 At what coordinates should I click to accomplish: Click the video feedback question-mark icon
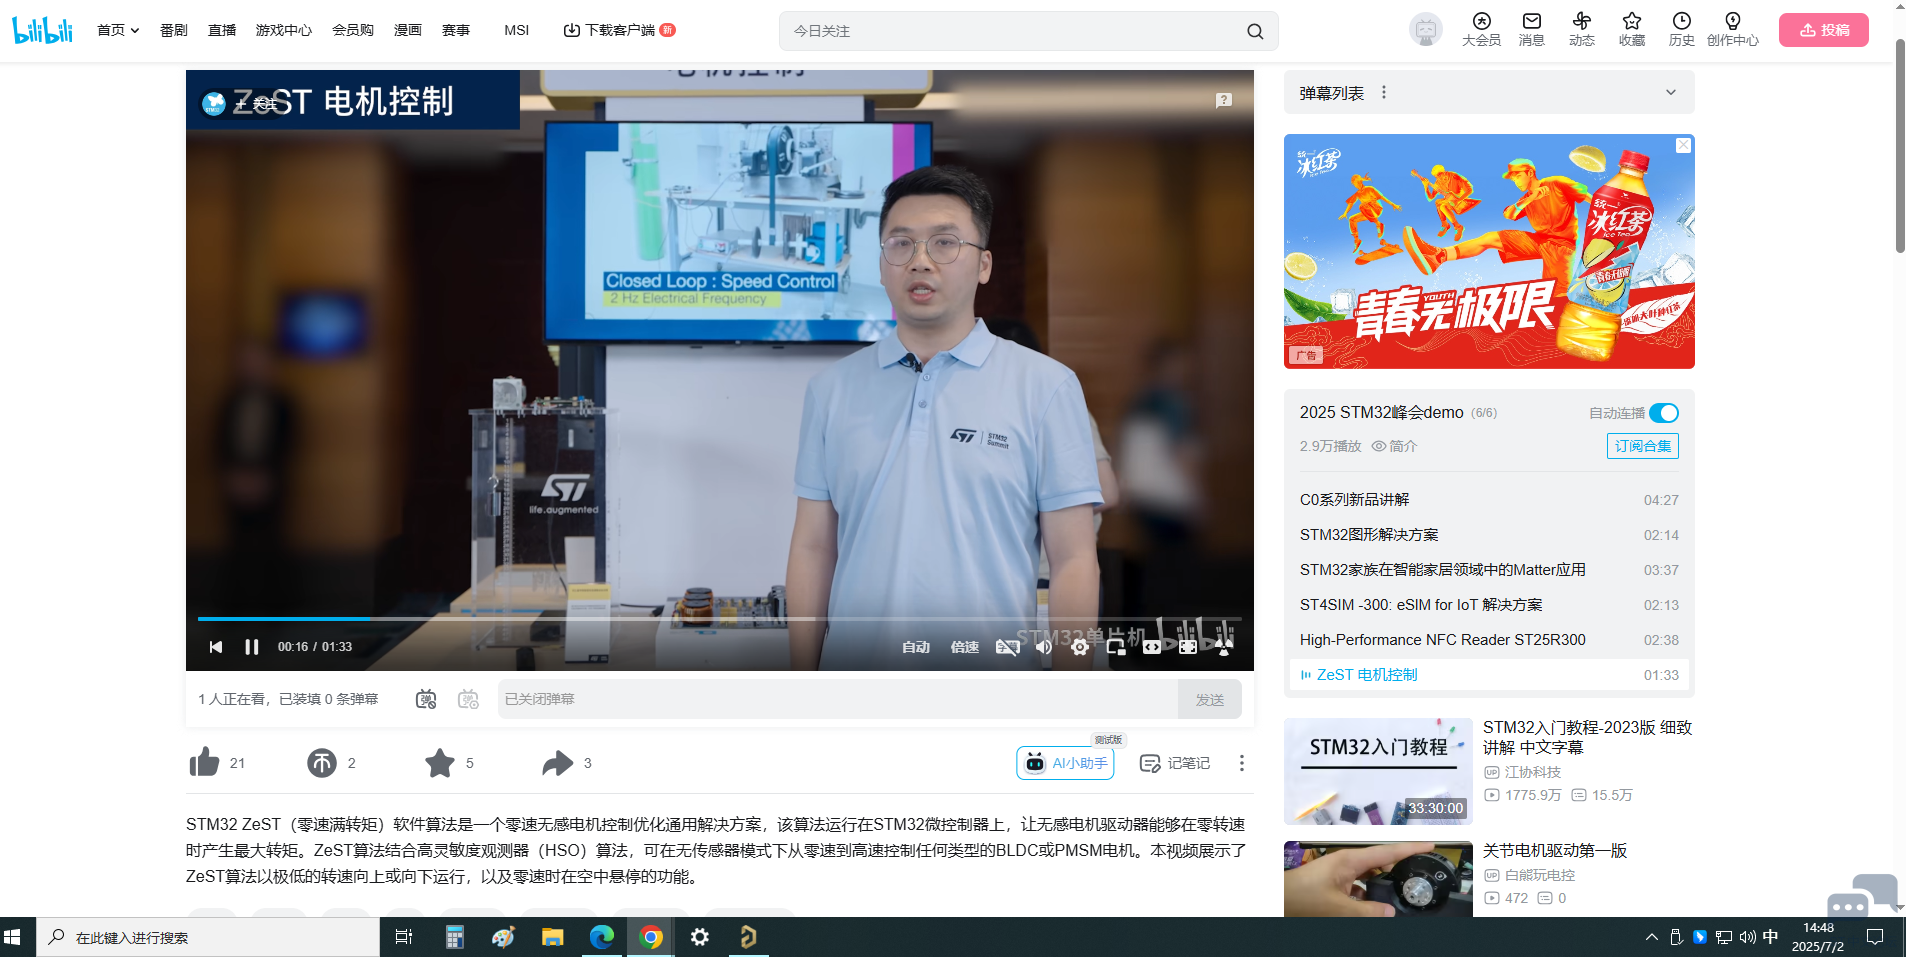(1224, 100)
